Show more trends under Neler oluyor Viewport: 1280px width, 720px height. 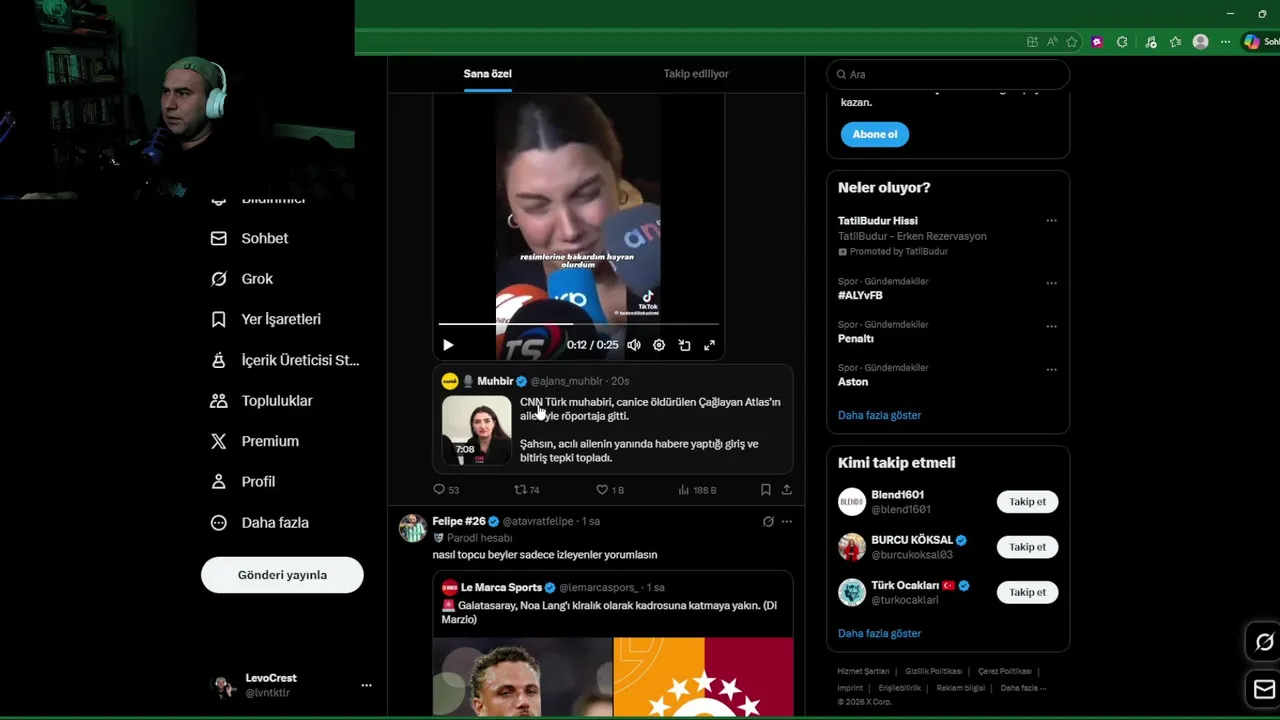coord(879,415)
